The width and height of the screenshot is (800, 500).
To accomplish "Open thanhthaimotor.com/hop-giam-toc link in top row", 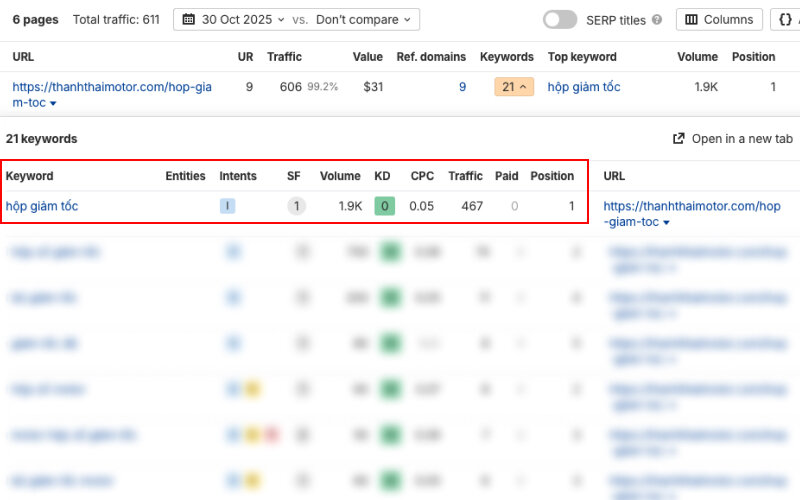I will coord(112,94).
